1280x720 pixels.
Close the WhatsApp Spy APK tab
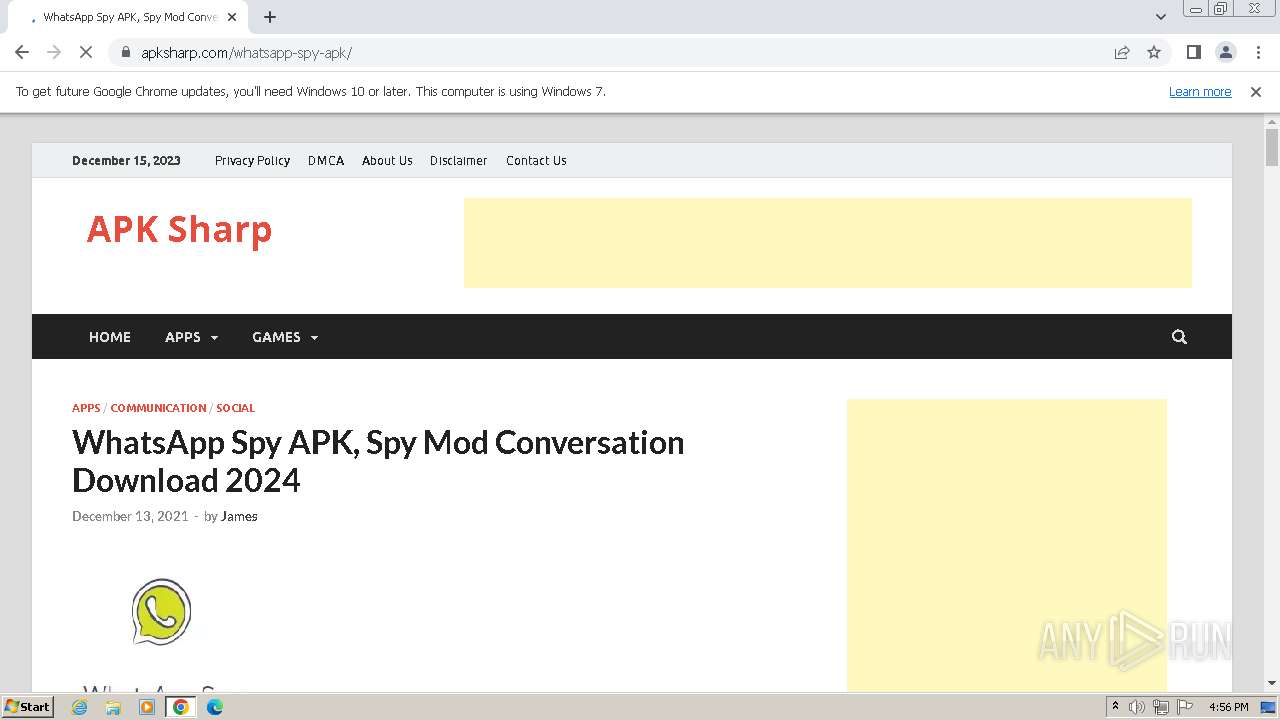coord(232,17)
